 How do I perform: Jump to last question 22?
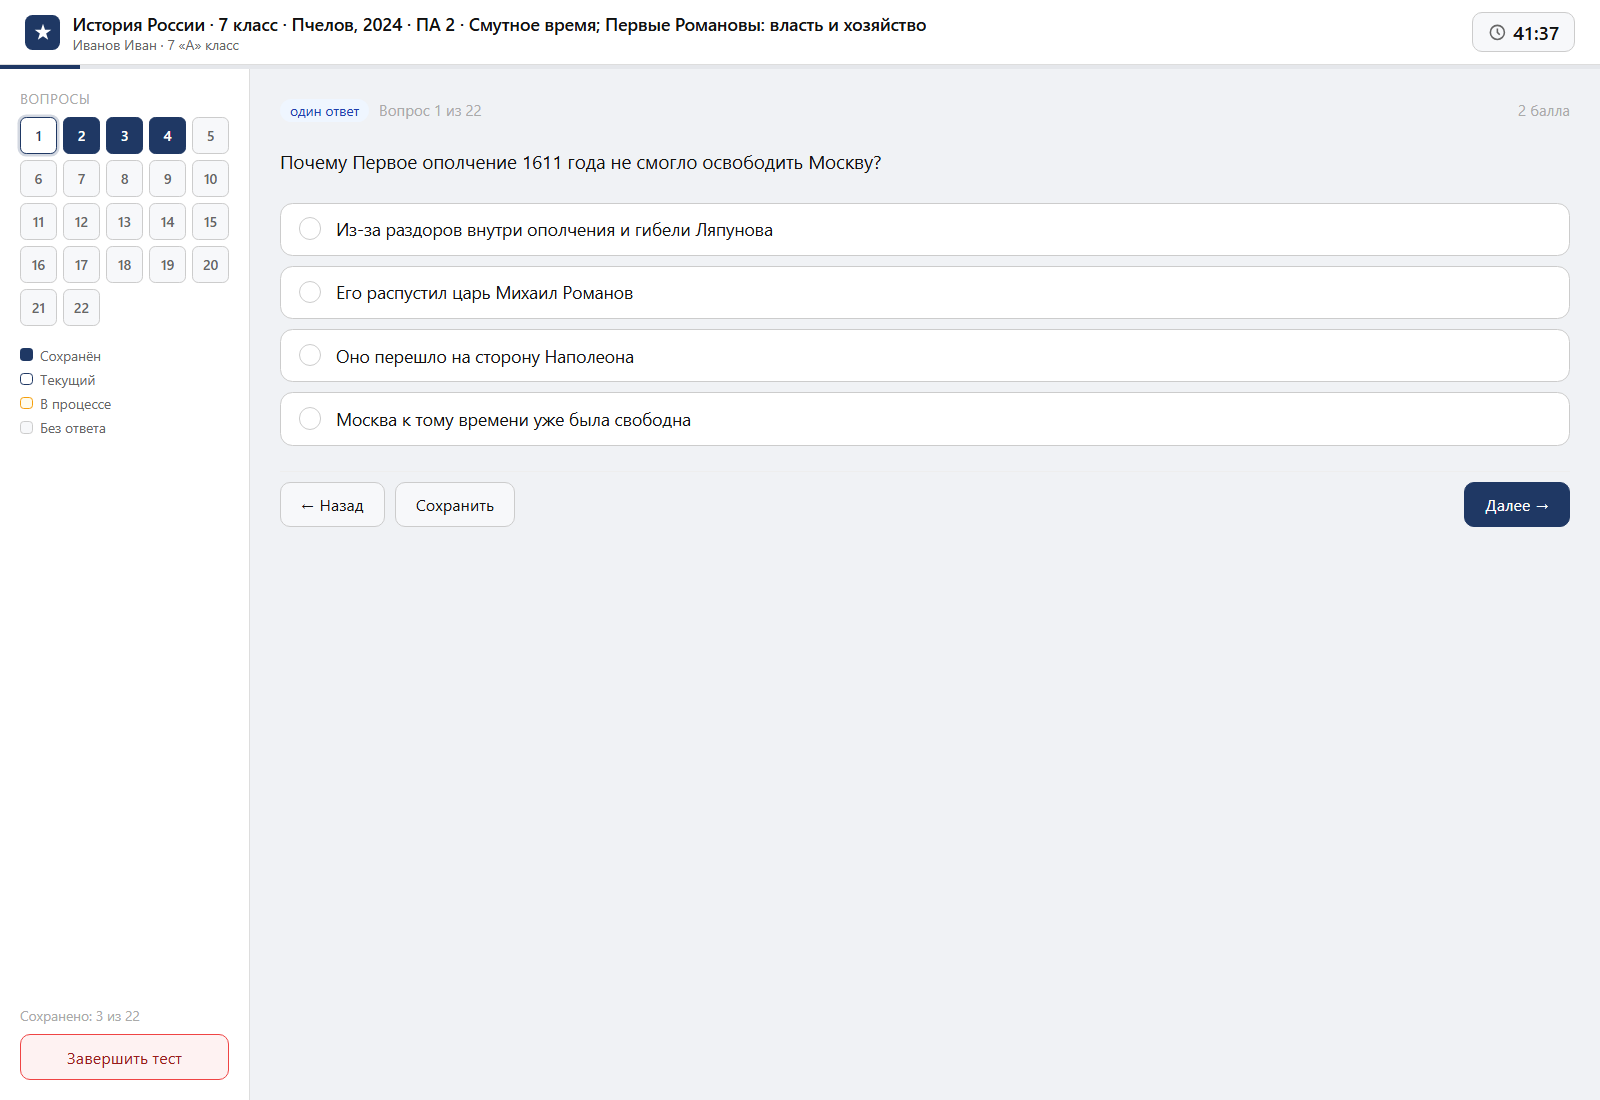click(x=81, y=308)
